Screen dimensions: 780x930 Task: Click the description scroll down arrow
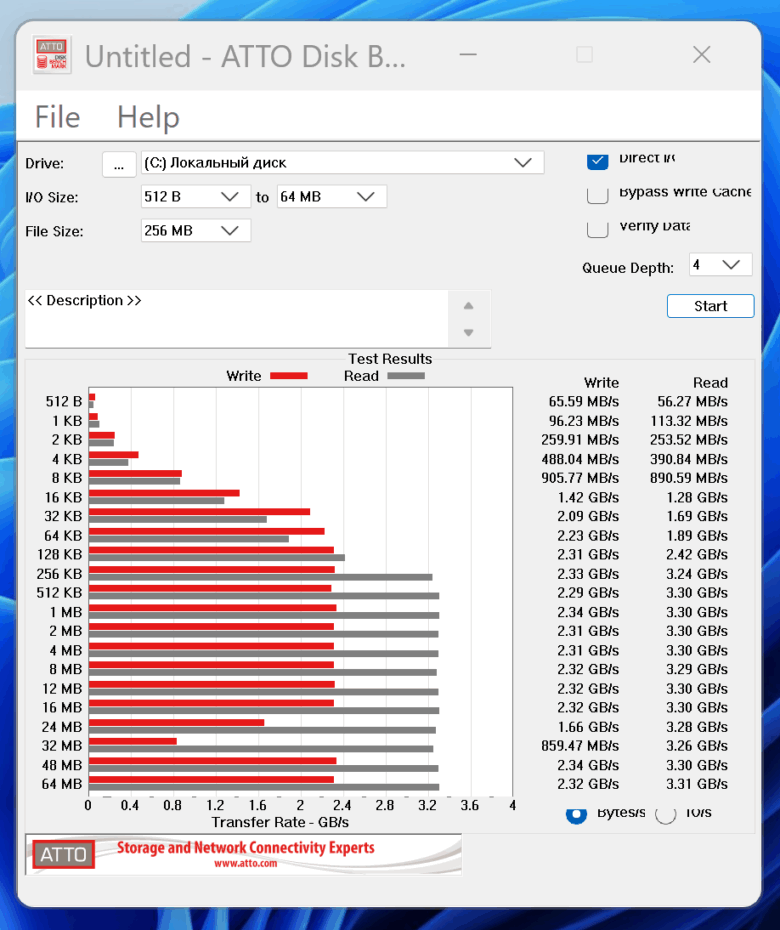coord(469,333)
